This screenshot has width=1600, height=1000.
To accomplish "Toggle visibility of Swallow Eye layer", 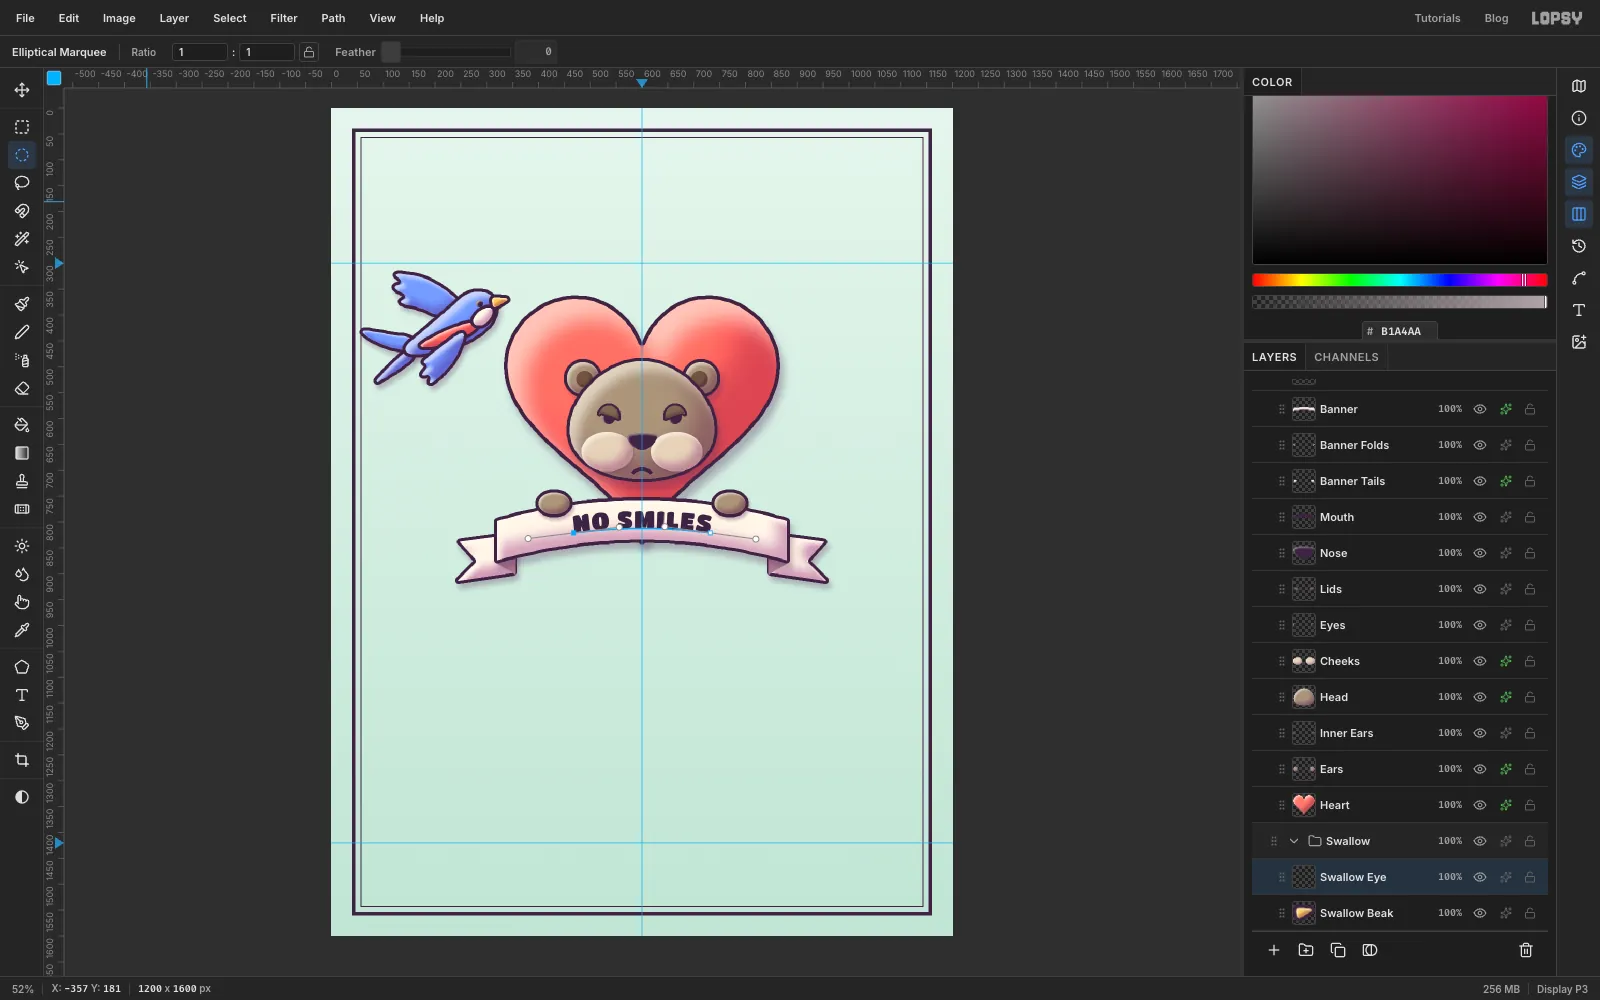I will [x=1480, y=877].
